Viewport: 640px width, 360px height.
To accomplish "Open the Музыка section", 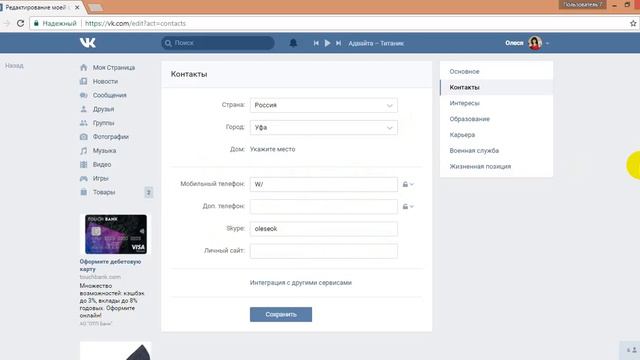I will (x=104, y=151).
